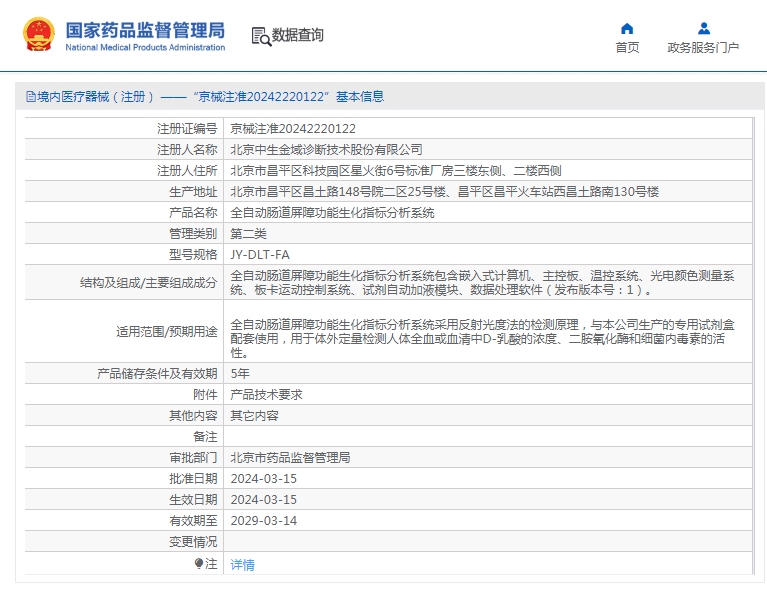Open 政务服务门户 label
Viewport: 767px width, 599px height.
tap(703, 47)
